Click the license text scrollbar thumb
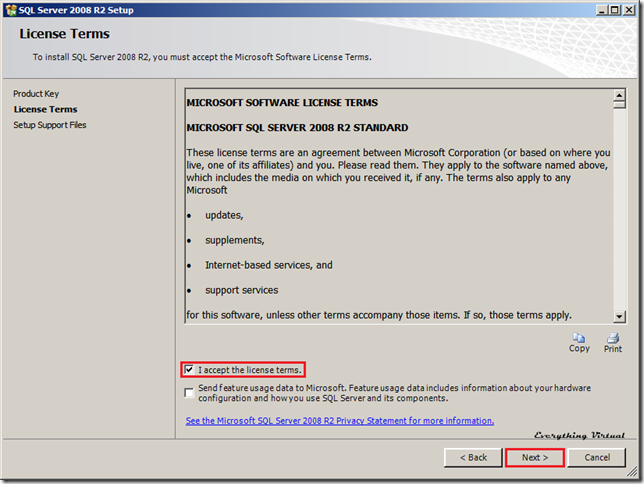Viewport: 644px width, 484px height. pos(619,104)
